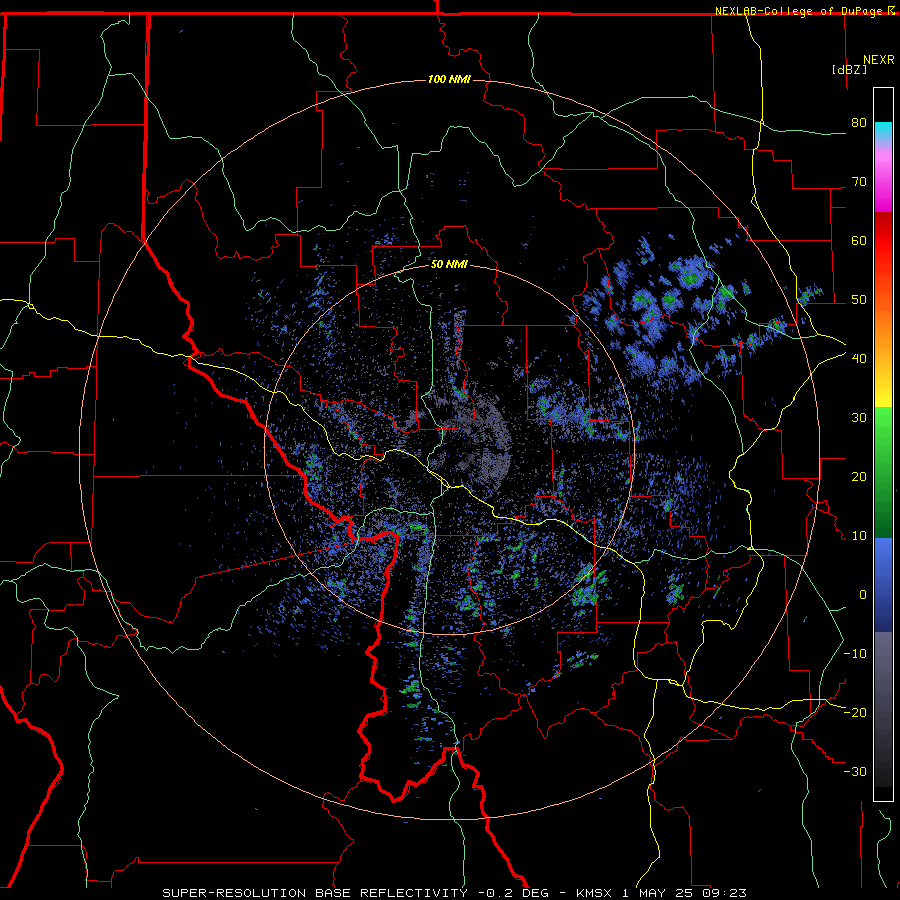Click the 10 value on the dBZ scale
The height and width of the screenshot is (900, 900).
click(x=859, y=536)
